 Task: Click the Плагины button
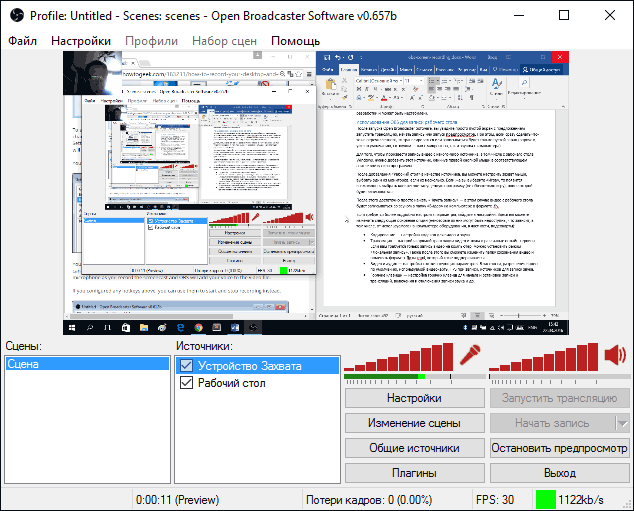tap(414, 473)
